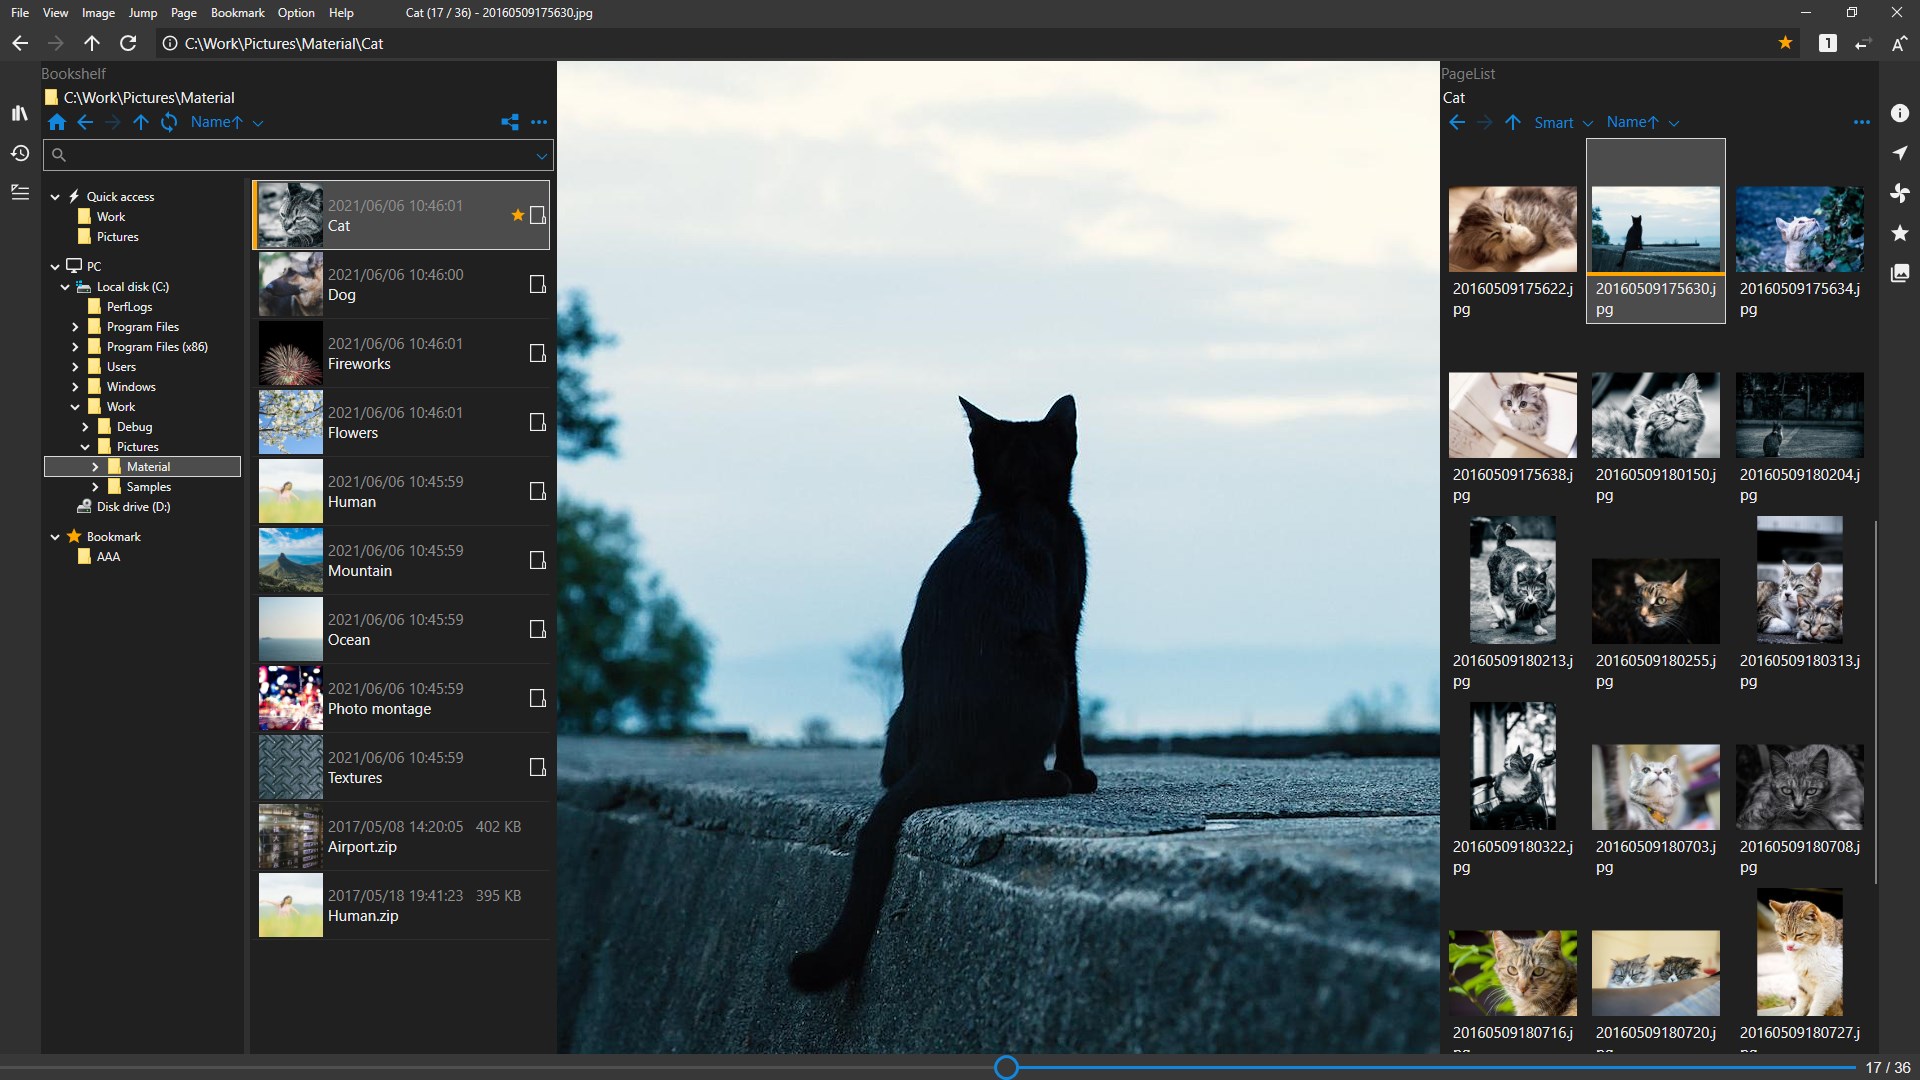This screenshot has width=1920, height=1080.
Task: Open the pinwheel effects panel icon
Action: pos(1899,193)
